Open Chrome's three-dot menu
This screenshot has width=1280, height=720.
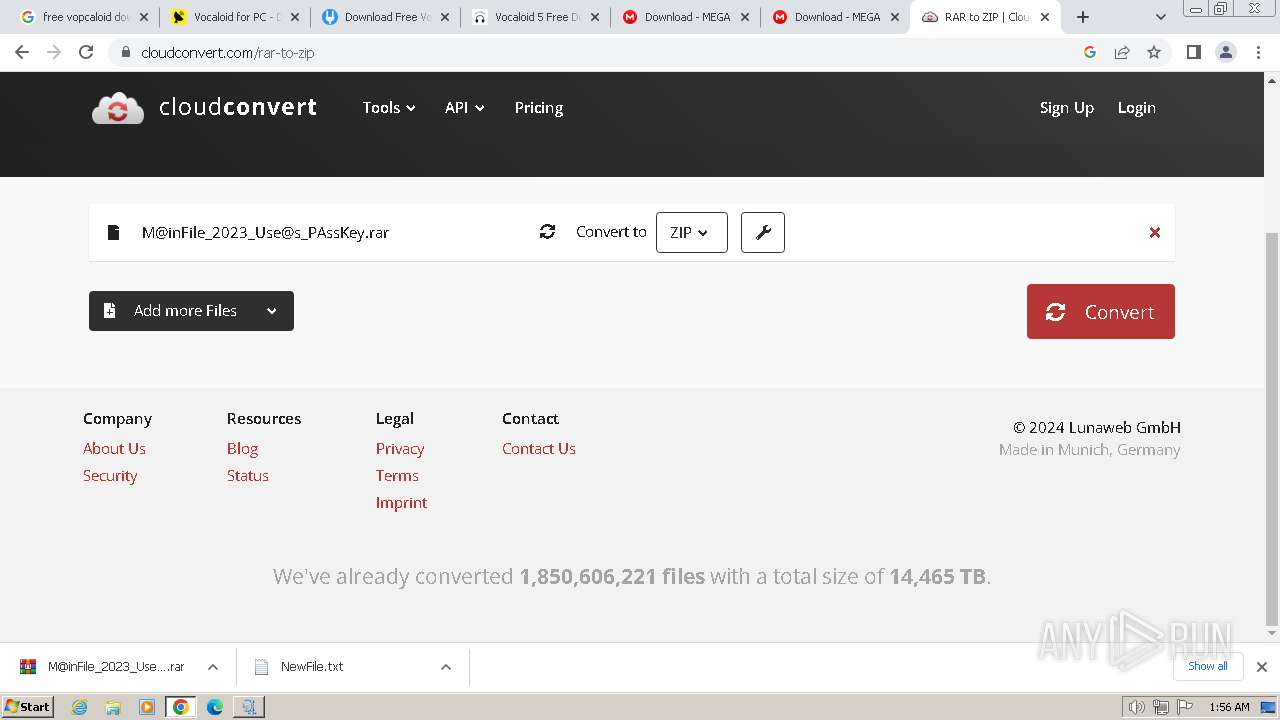[1259, 52]
